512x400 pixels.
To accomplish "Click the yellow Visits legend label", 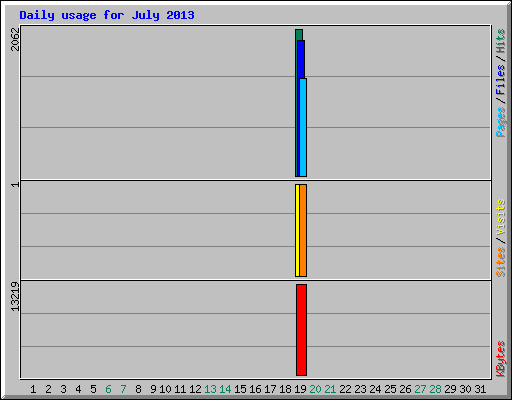I will pyautogui.click(x=500, y=218).
